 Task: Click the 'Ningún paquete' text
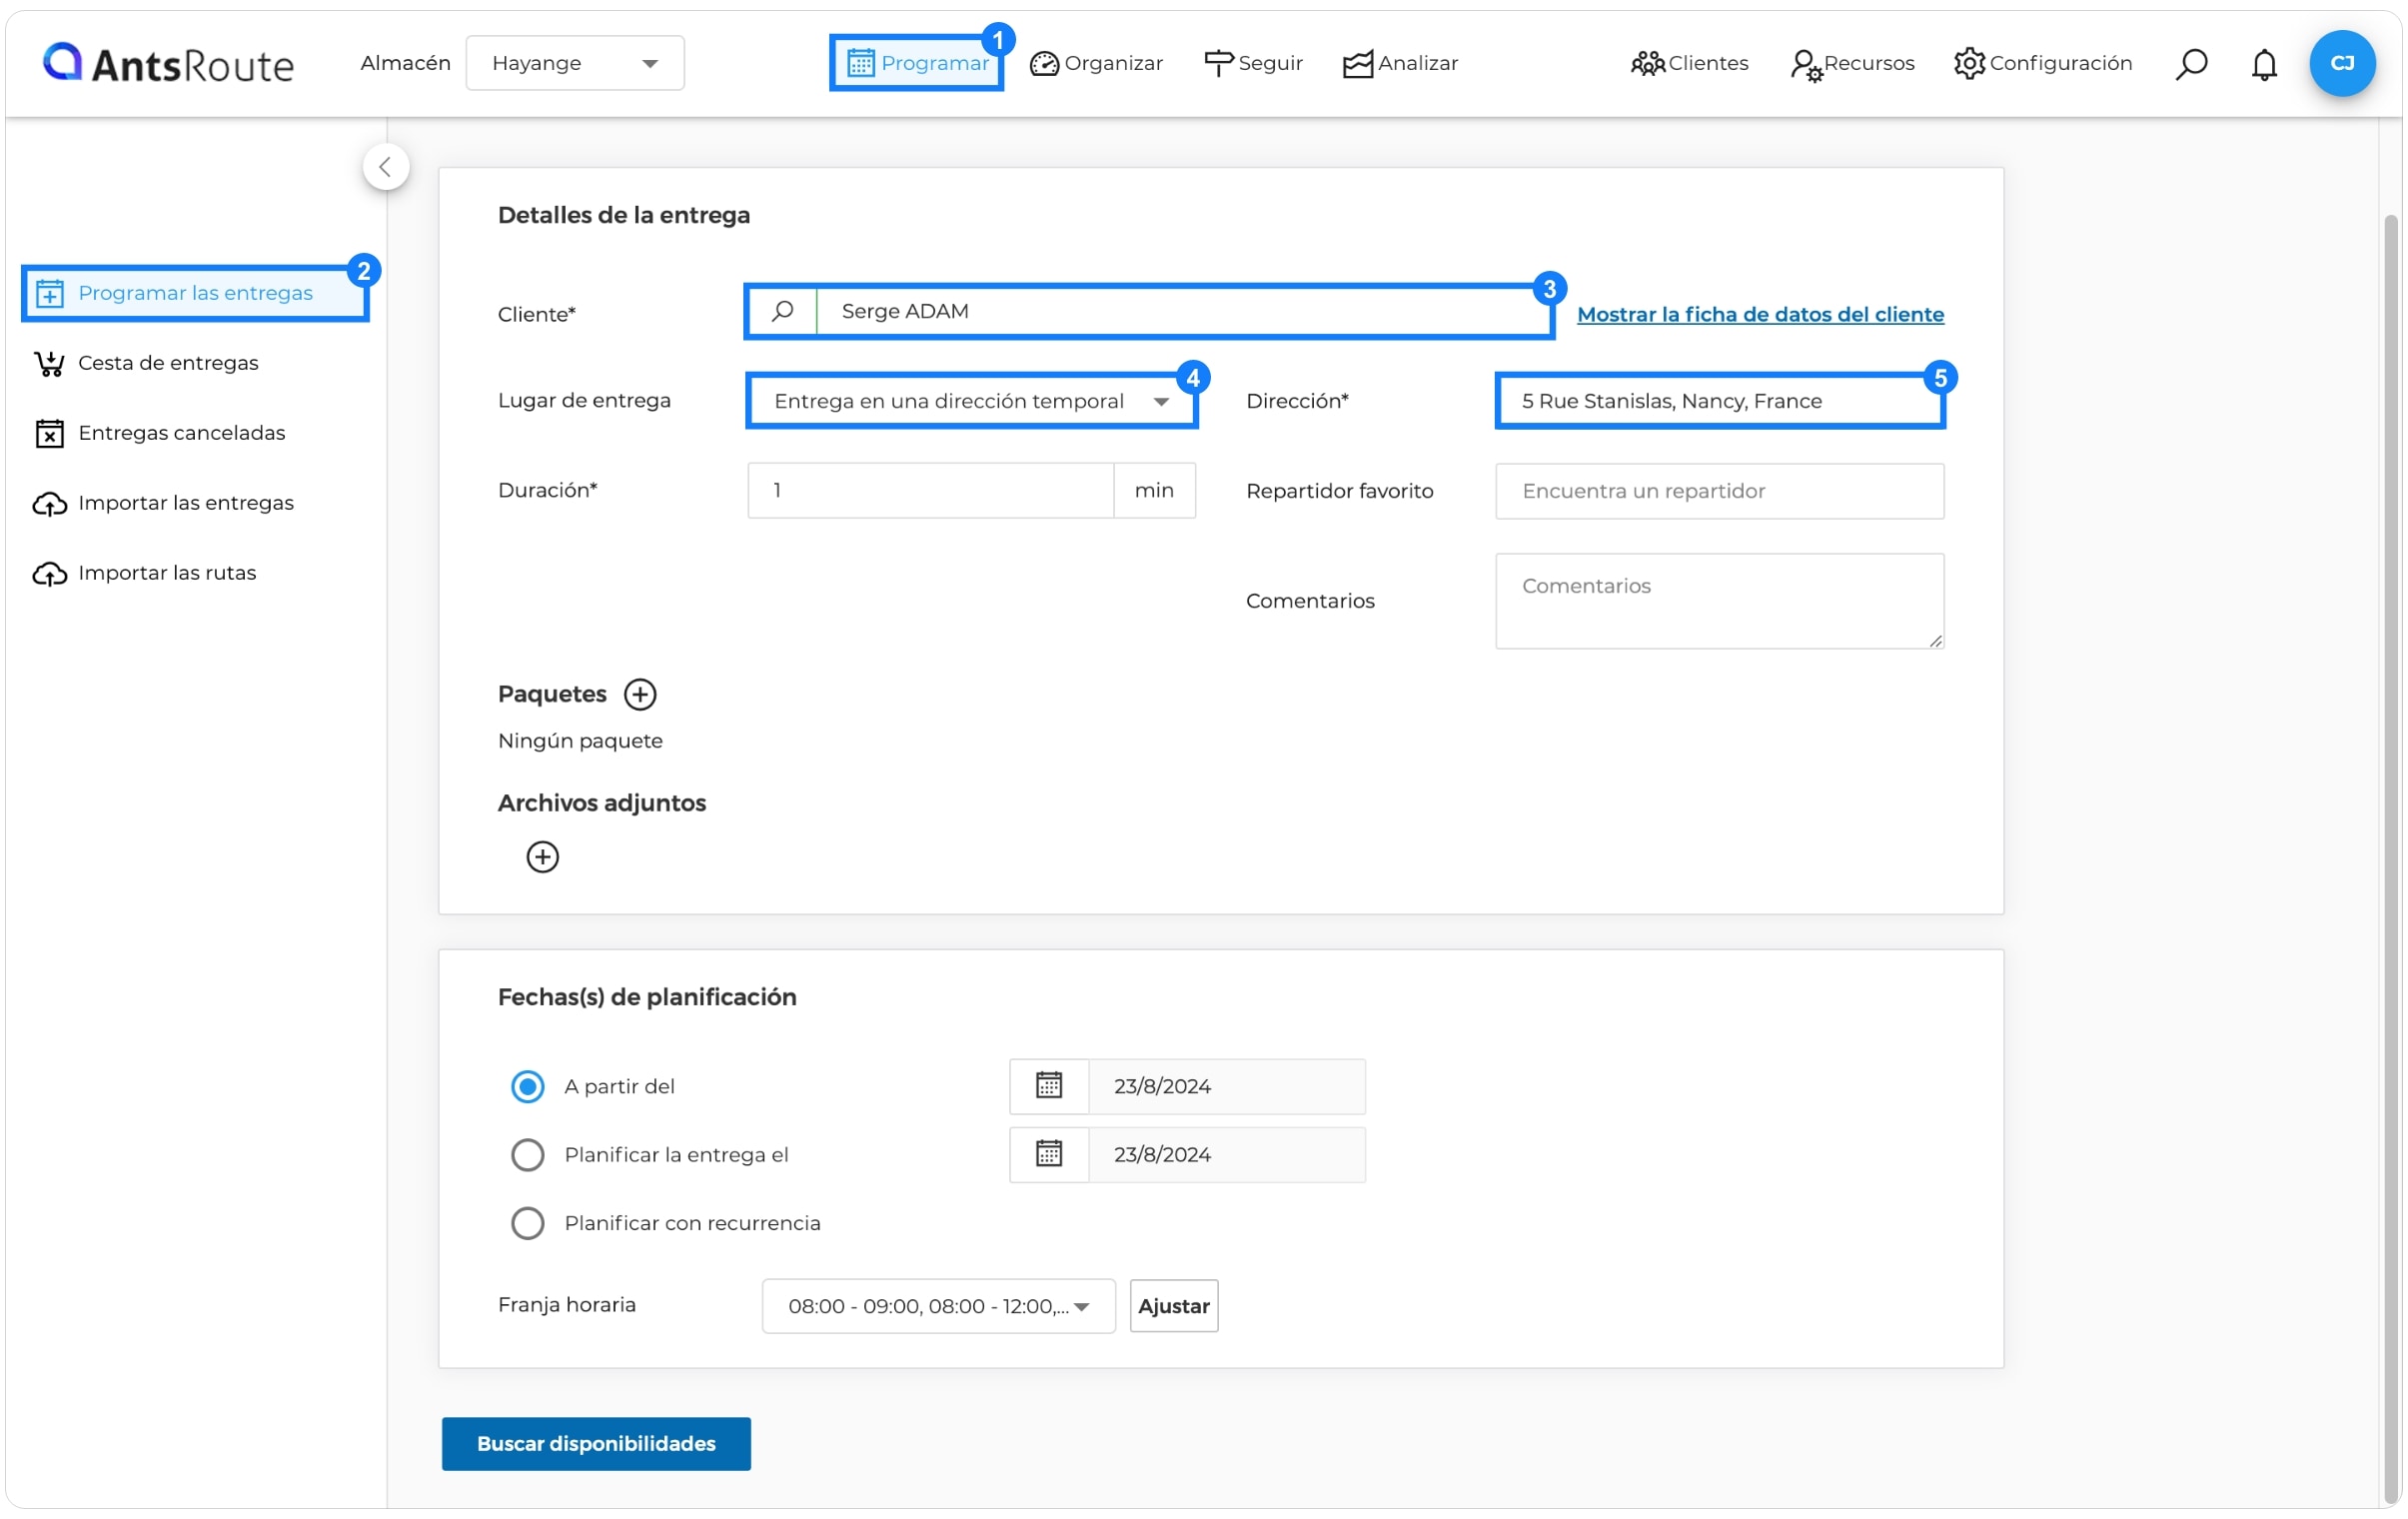point(580,741)
